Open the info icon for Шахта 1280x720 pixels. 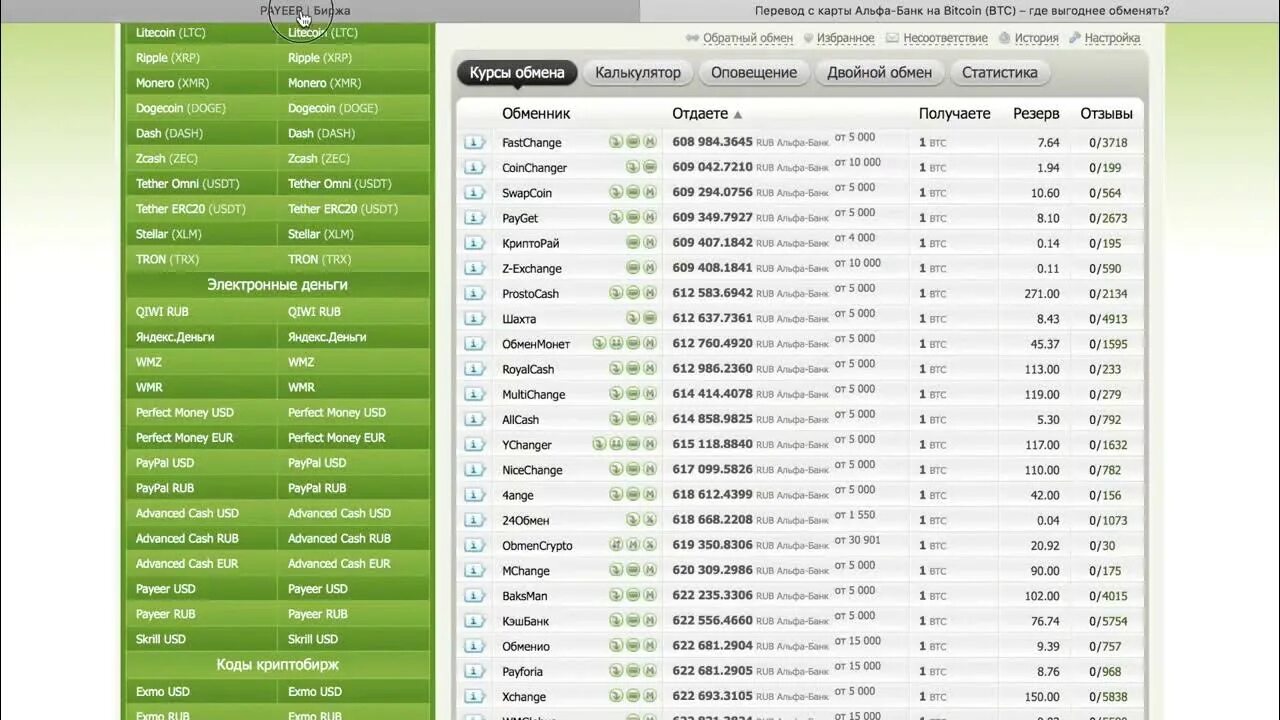click(x=474, y=319)
